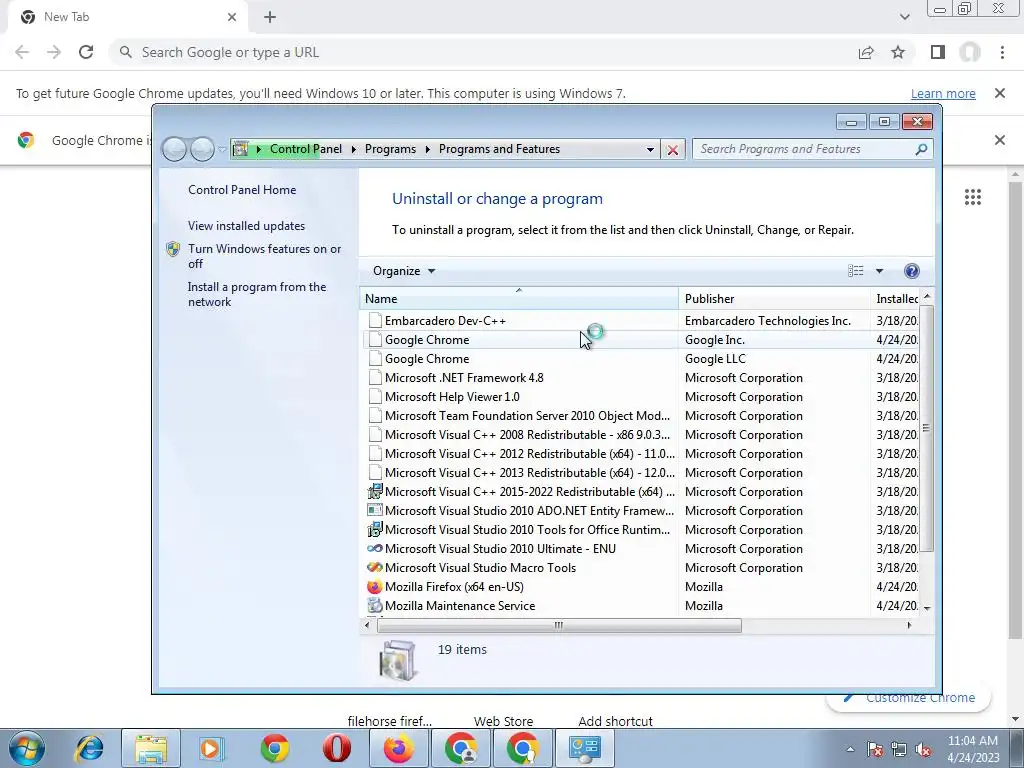1024x768 pixels.
Task: Click Chrome's share this page icon
Action: click(x=866, y=52)
